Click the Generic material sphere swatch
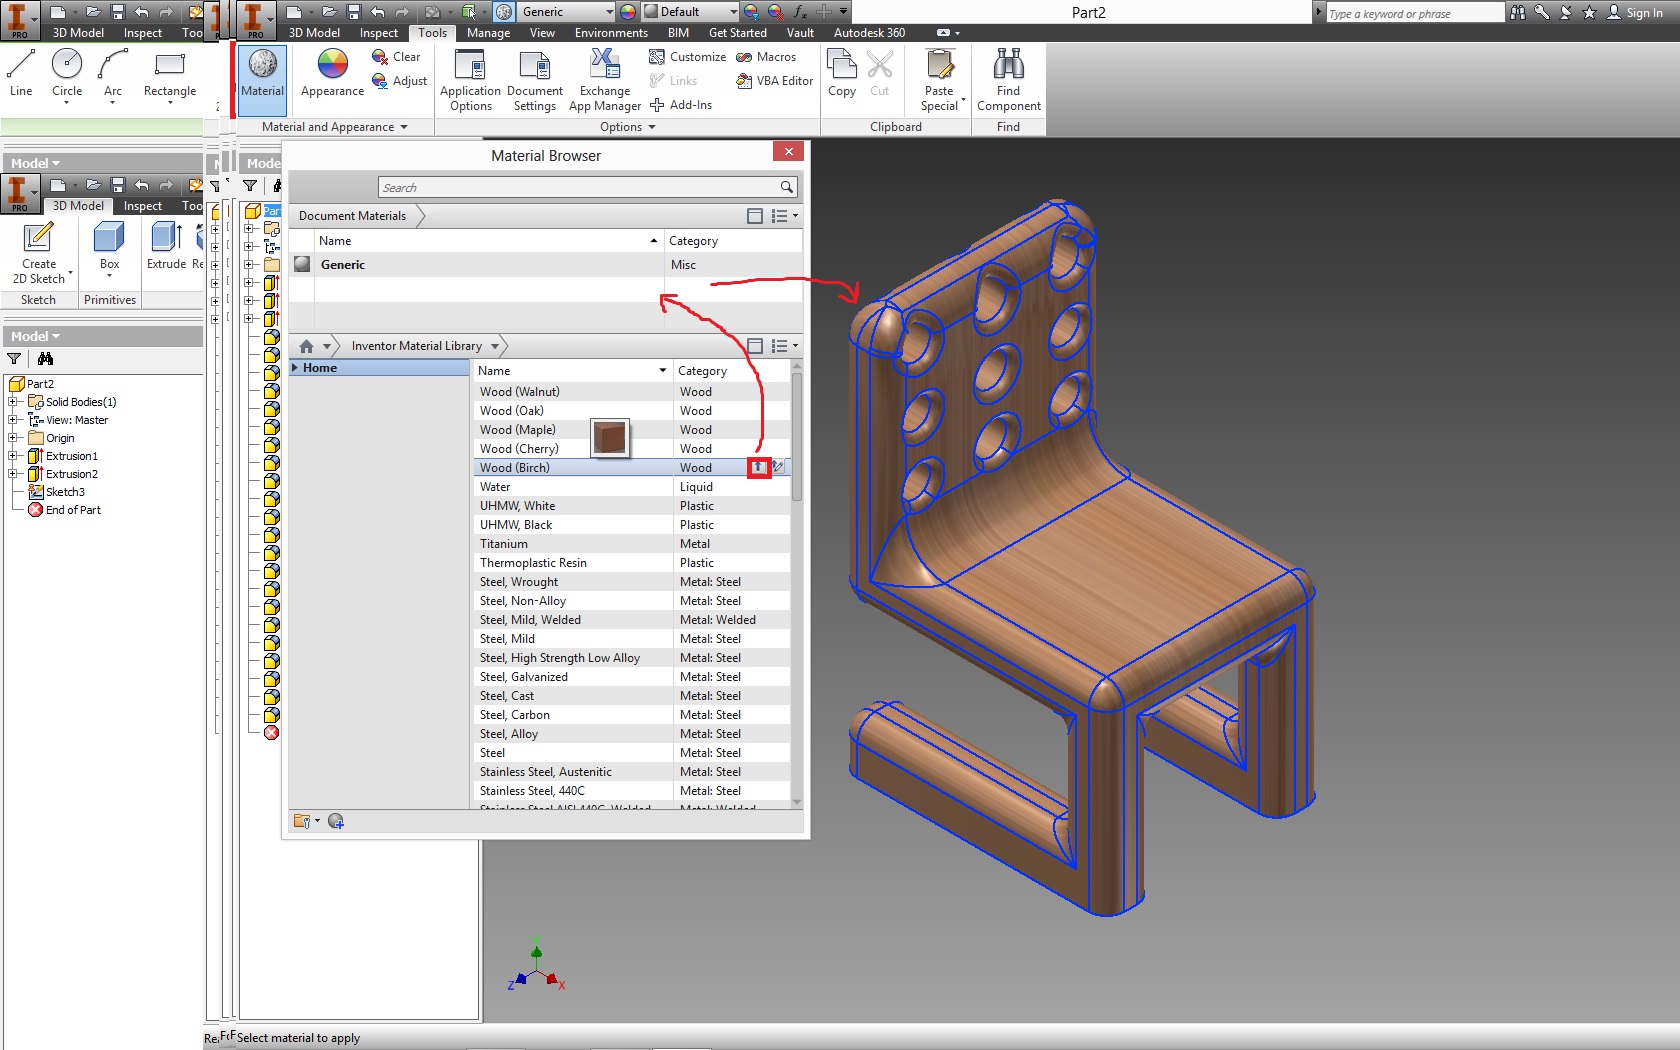This screenshot has height=1050, width=1680. click(303, 265)
